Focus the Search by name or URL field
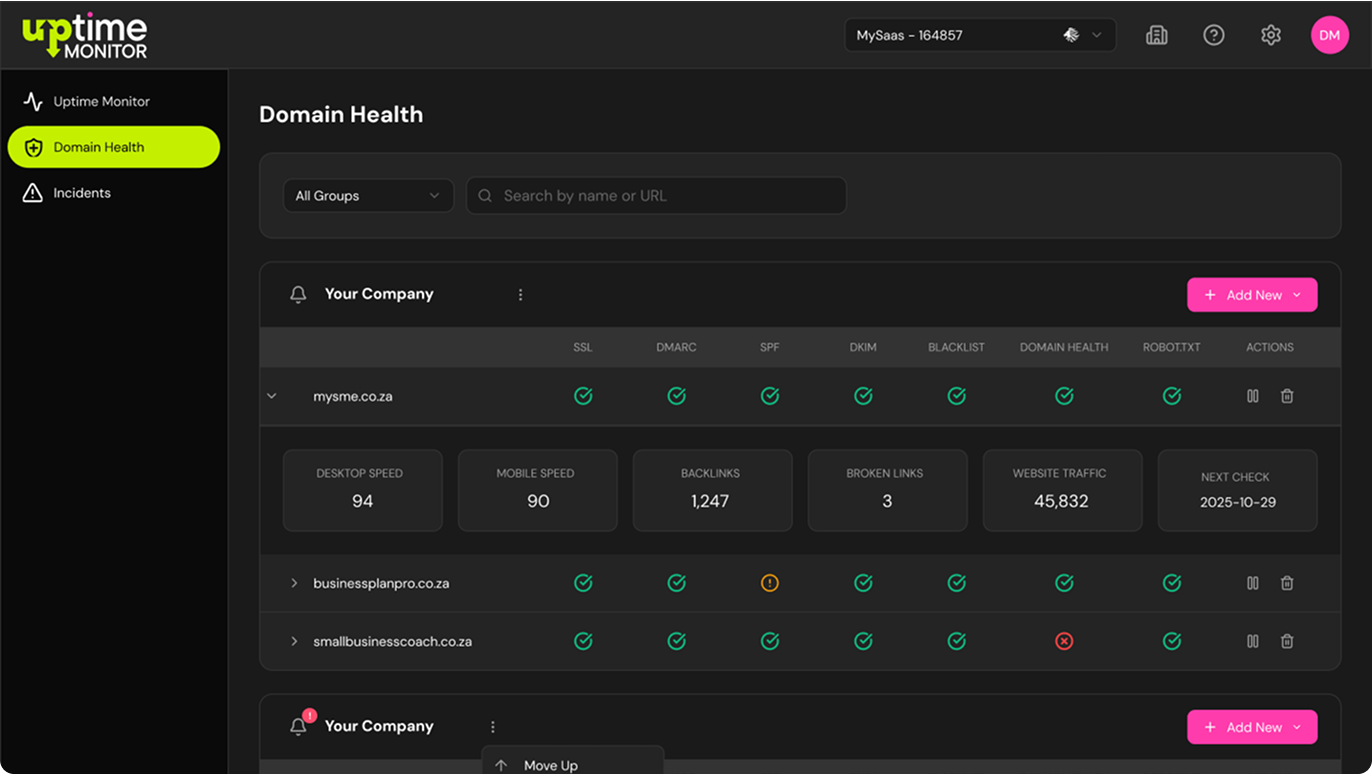The width and height of the screenshot is (1372, 774). (x=656, y=196)
